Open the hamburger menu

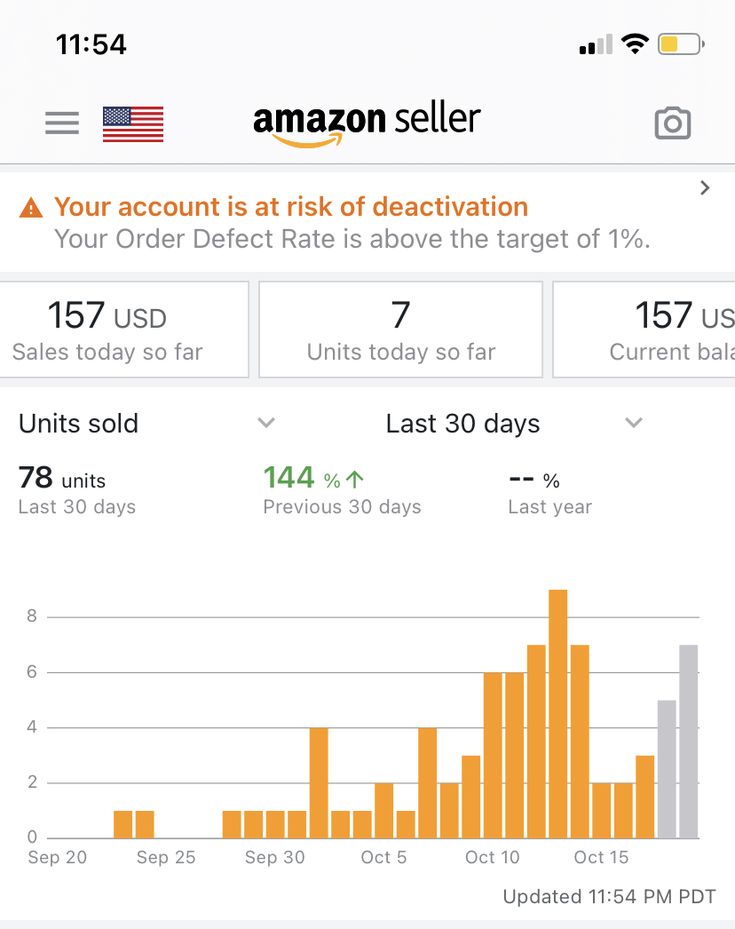(62, 123)
